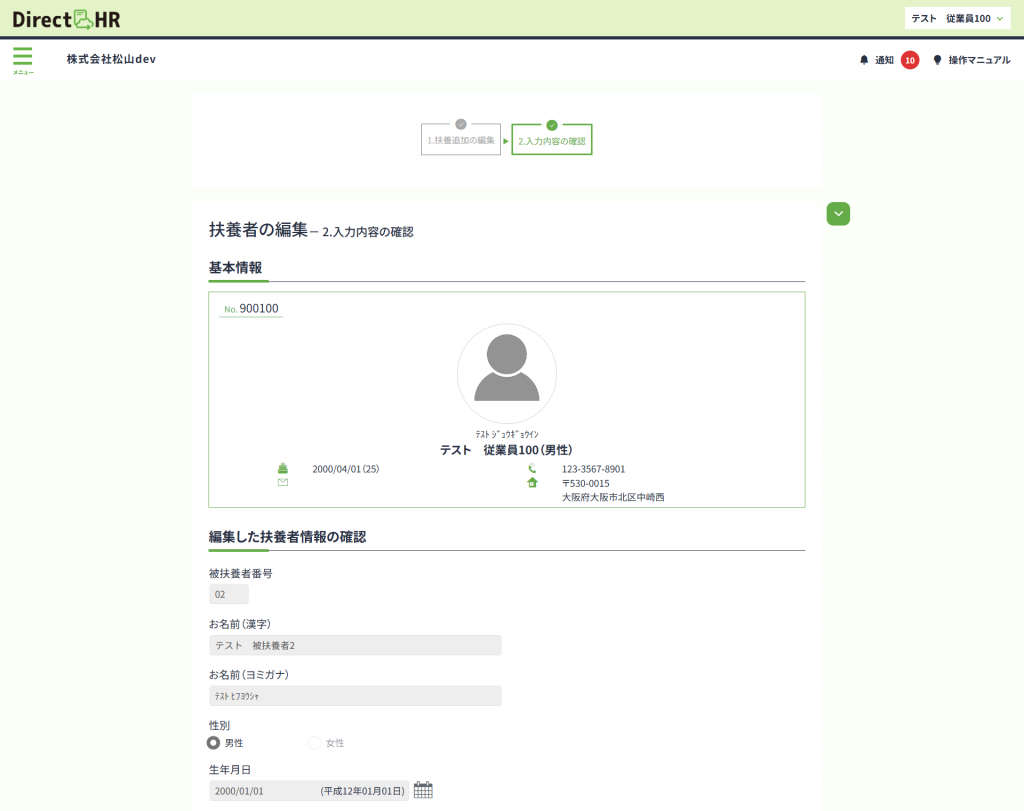Screen dimensions: 1024x811
Task: Go to step 1.扶養追加の編集
Action: point(461,140)
